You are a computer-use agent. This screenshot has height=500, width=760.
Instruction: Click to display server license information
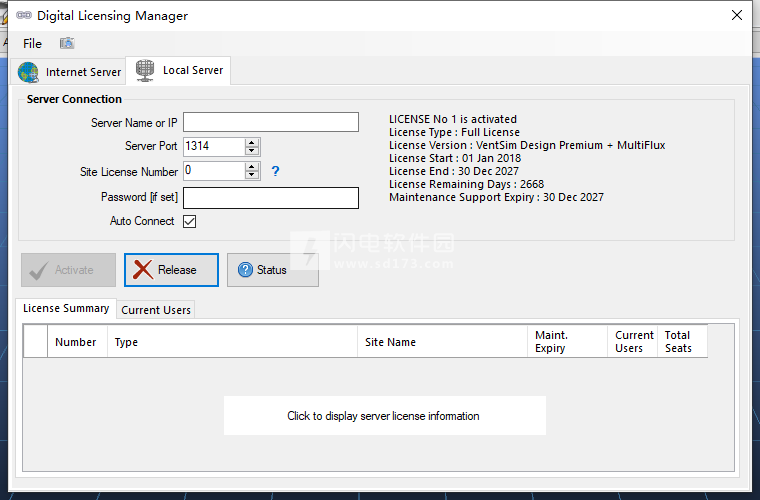click(384, 416)
